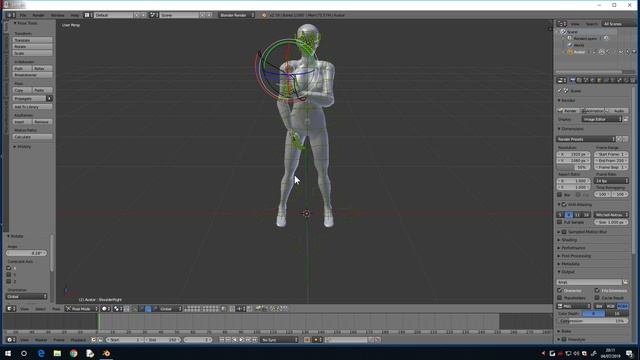640x360 pixels.
Task: Click the Animation render button
Action: point(593,111)
